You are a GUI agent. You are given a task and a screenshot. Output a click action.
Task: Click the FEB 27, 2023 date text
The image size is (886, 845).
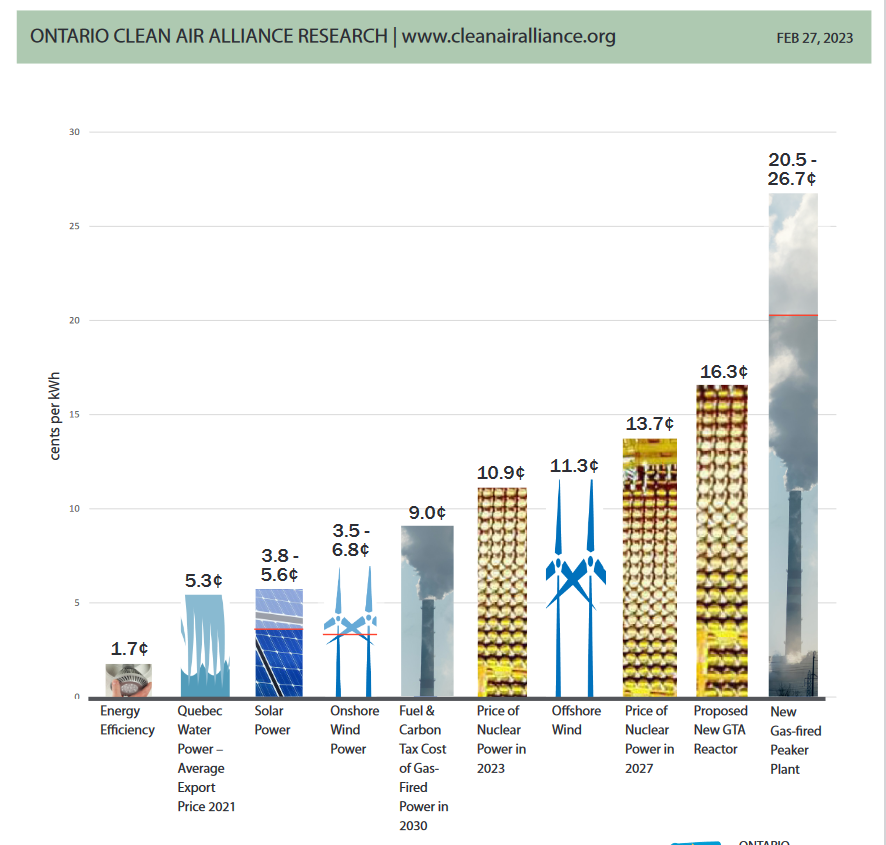point(814,38)
